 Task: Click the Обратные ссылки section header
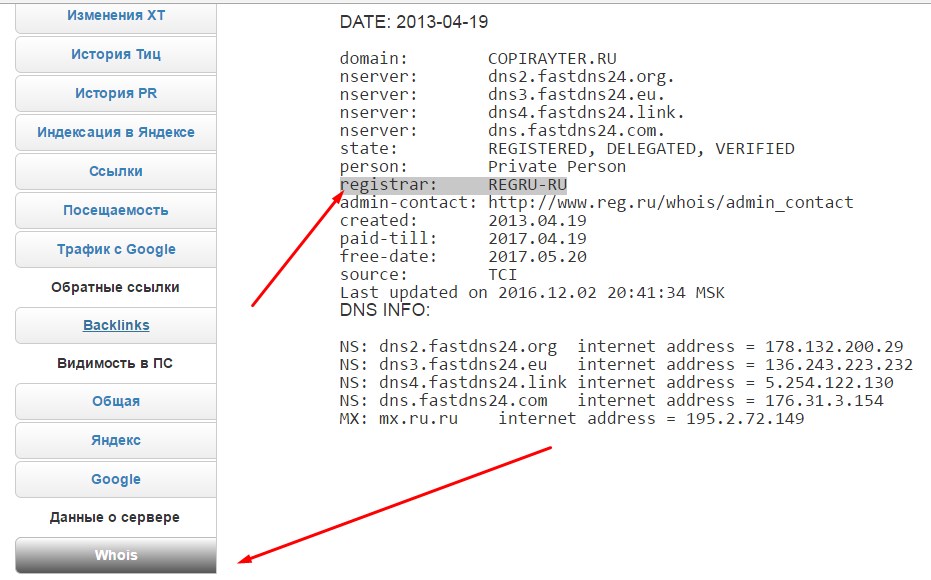[116, 287]
